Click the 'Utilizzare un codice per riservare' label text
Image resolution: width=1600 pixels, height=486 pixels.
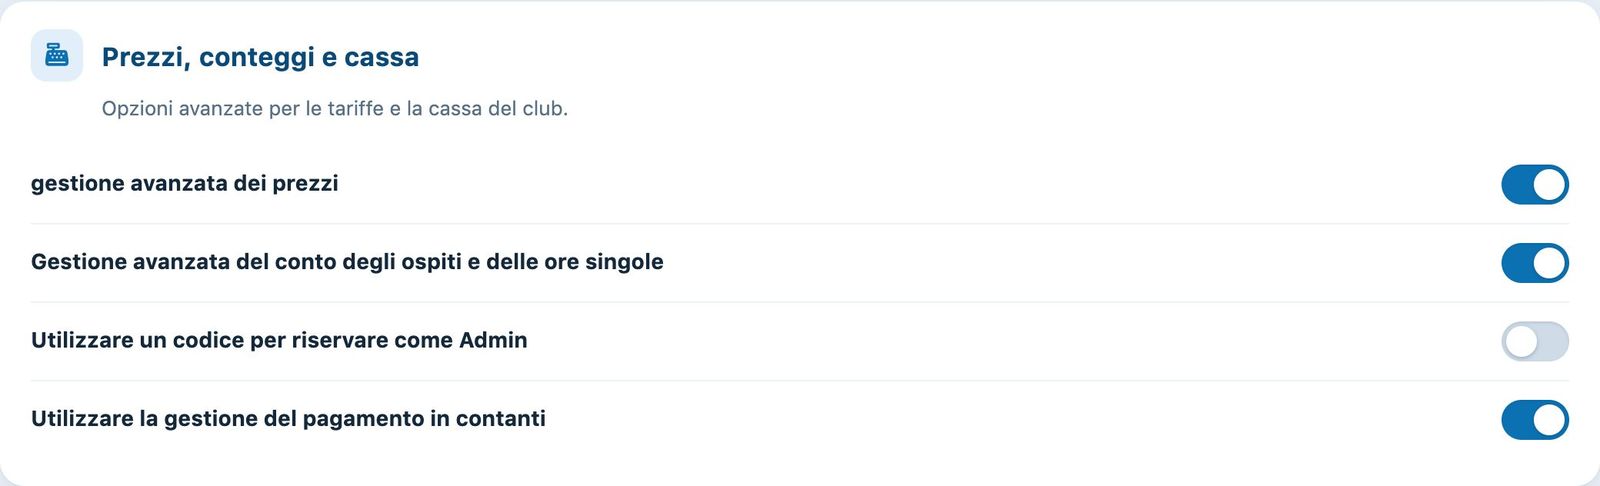pyautogui.click(x=210, y=340)
